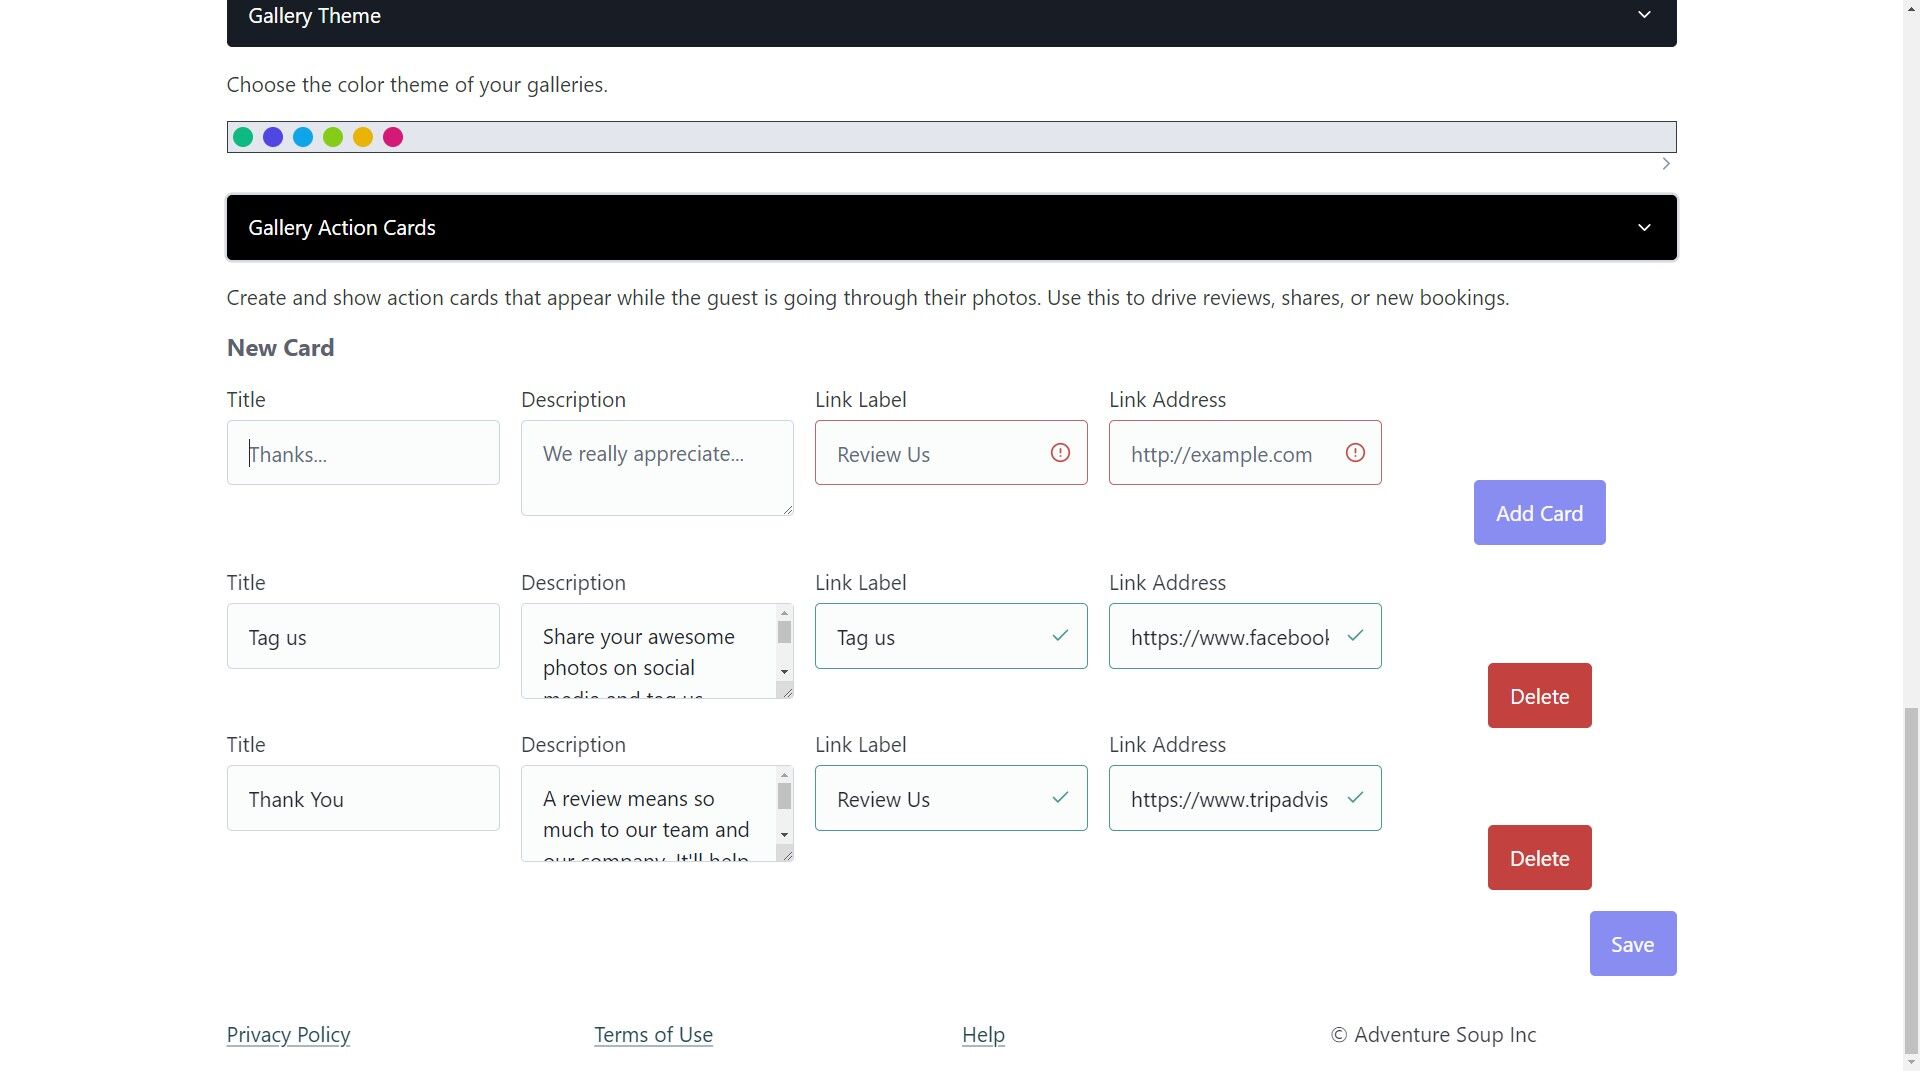Pick the pink gallery theme color
This screenshot has width=1920, height=1071.
[393, 137]
